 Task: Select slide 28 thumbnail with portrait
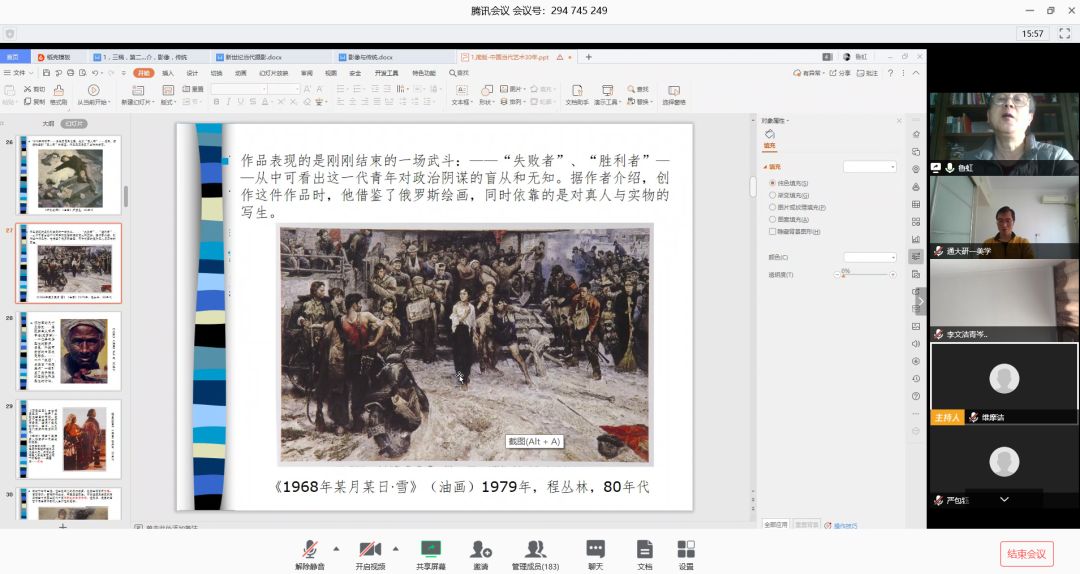pos(68,351)
